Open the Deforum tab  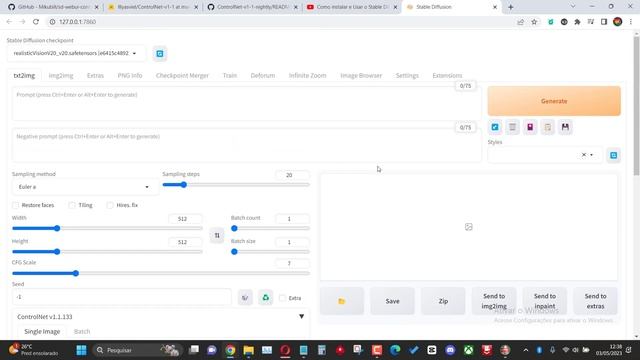click(263, 76)
